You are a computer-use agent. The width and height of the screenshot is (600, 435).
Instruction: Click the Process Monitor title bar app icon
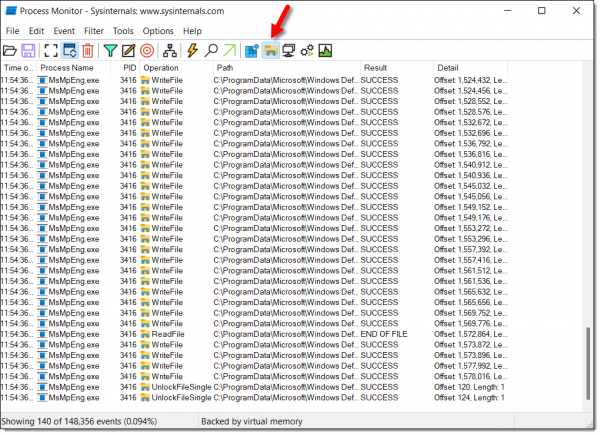(x=10, y=11)
